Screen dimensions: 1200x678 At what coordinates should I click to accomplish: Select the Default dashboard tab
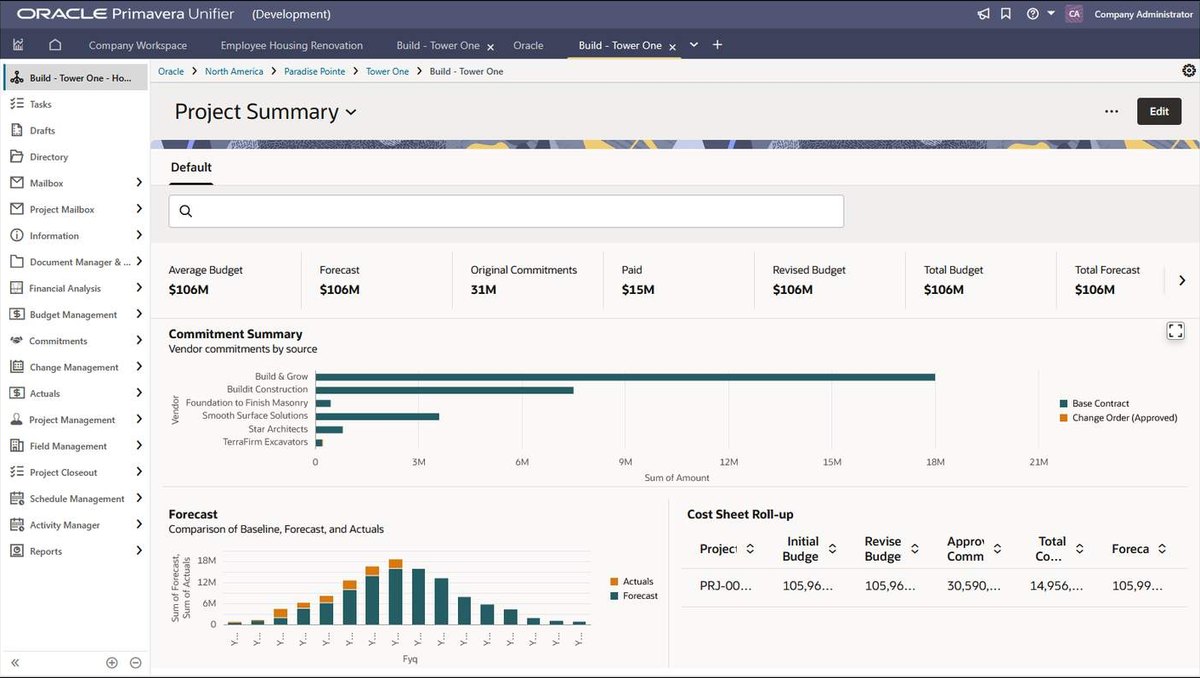pos(191,167)
